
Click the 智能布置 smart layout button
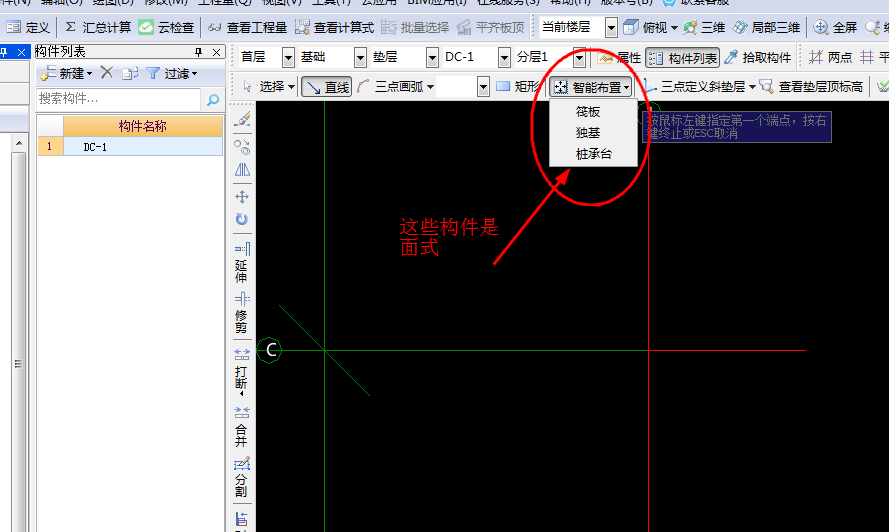(591, 87)
